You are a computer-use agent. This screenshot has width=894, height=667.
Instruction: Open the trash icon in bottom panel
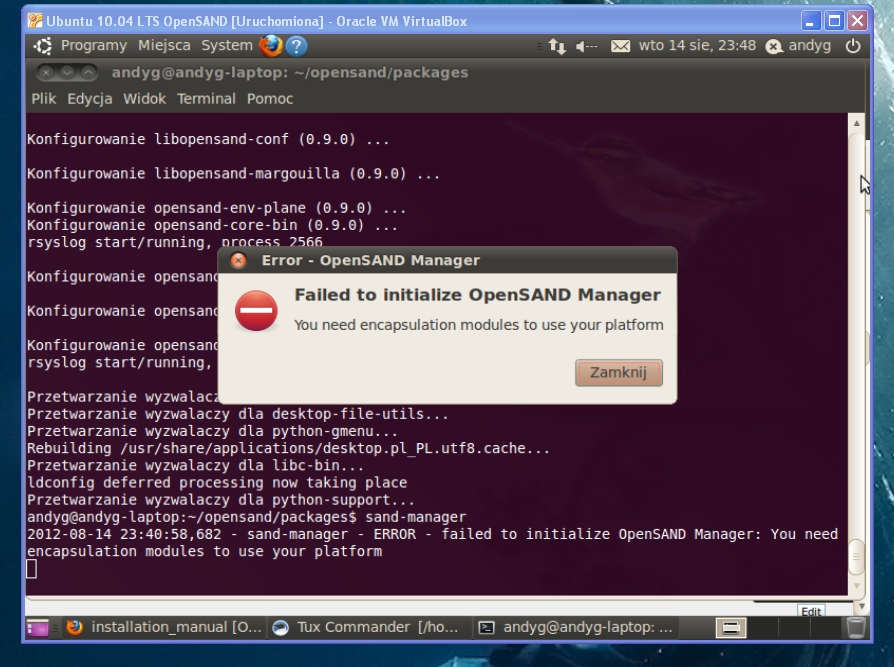(855, 627)
